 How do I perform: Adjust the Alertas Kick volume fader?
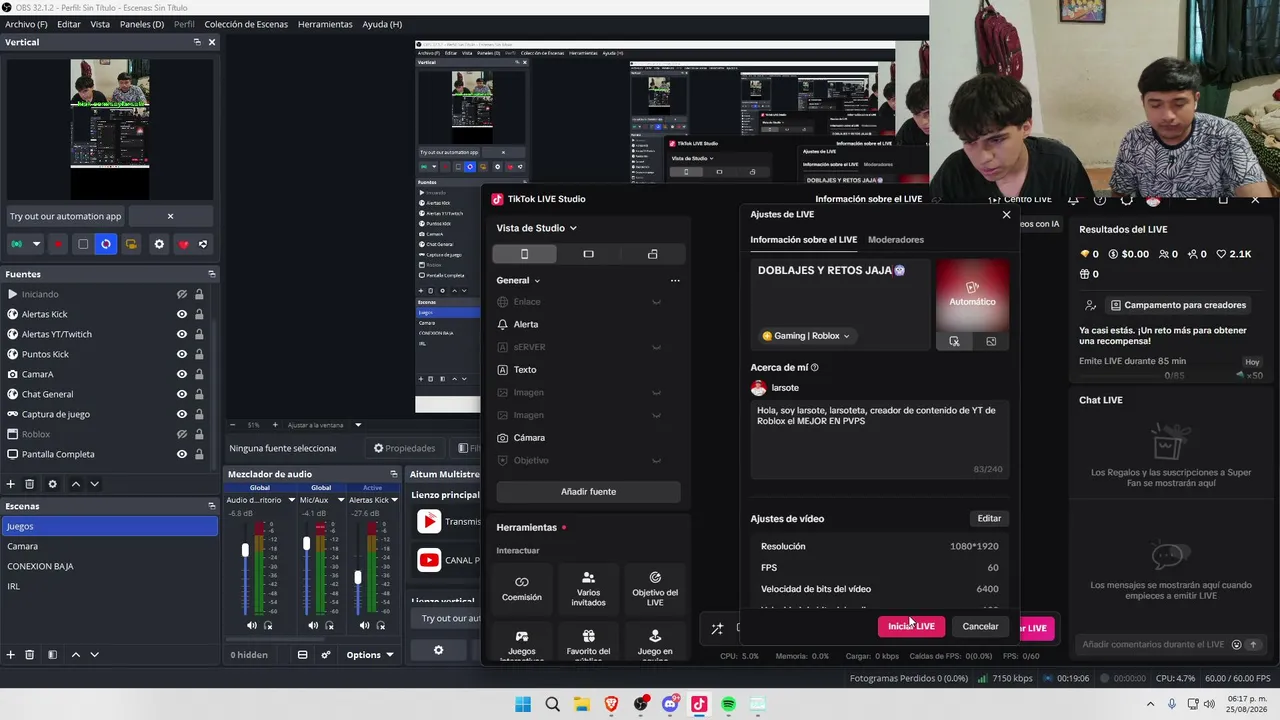point(357,577)
